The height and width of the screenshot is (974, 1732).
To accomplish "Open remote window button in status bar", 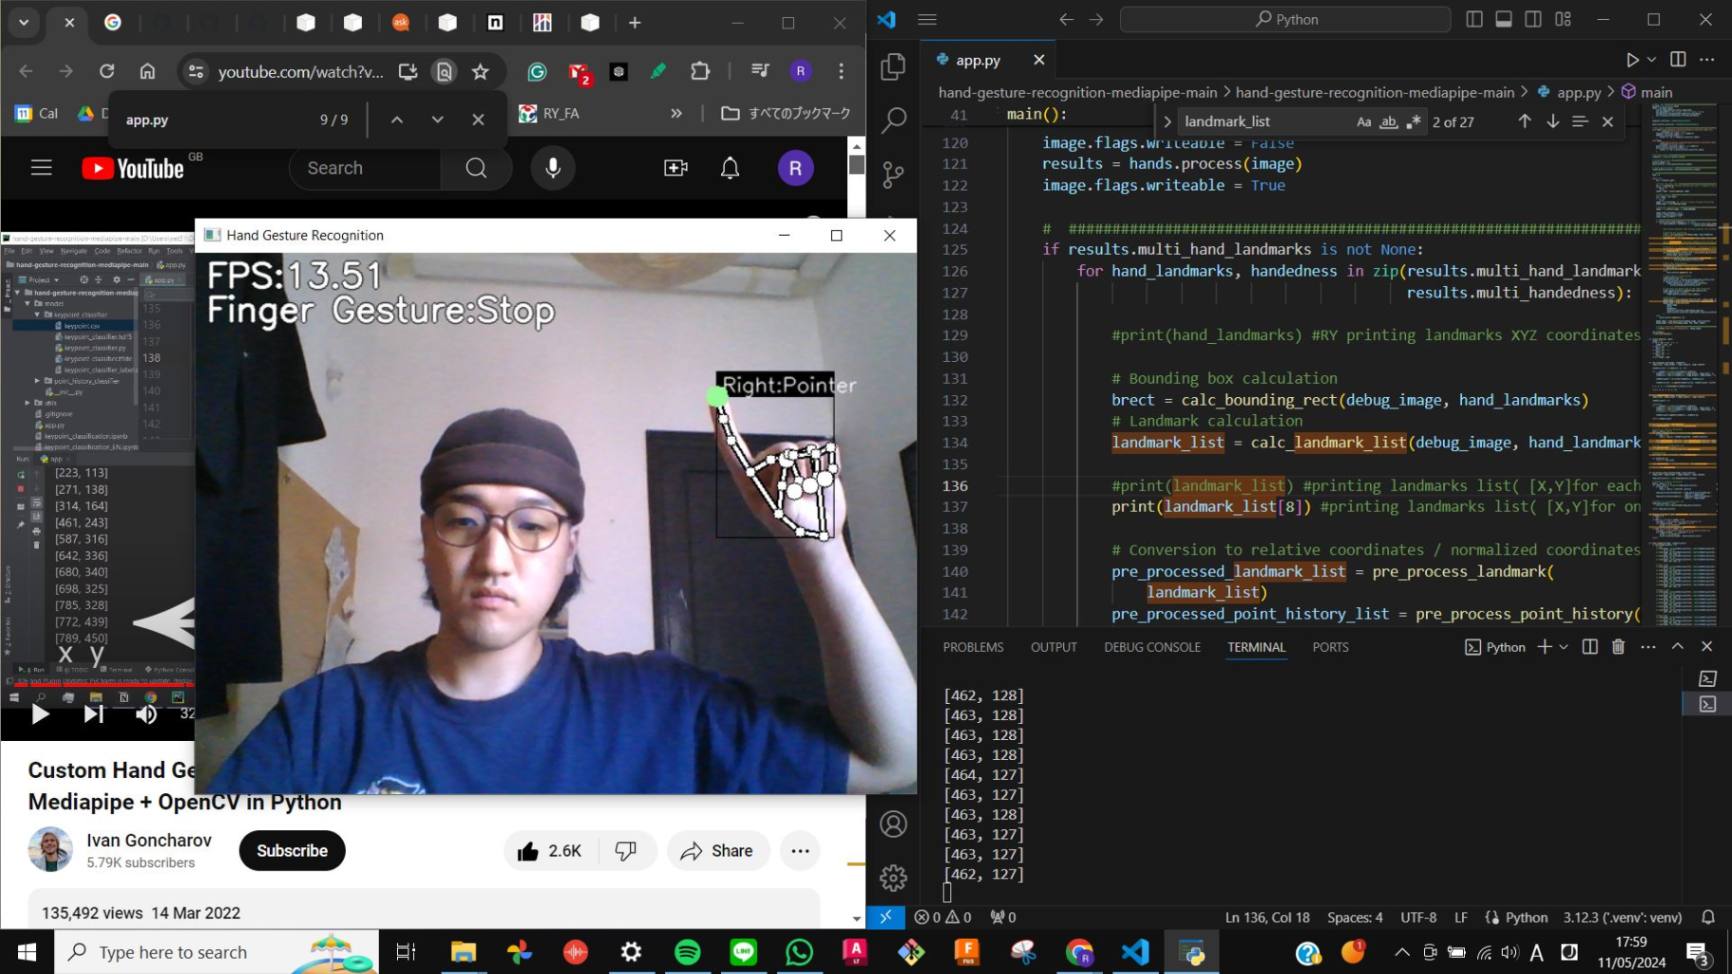I will tap(886, 917).
